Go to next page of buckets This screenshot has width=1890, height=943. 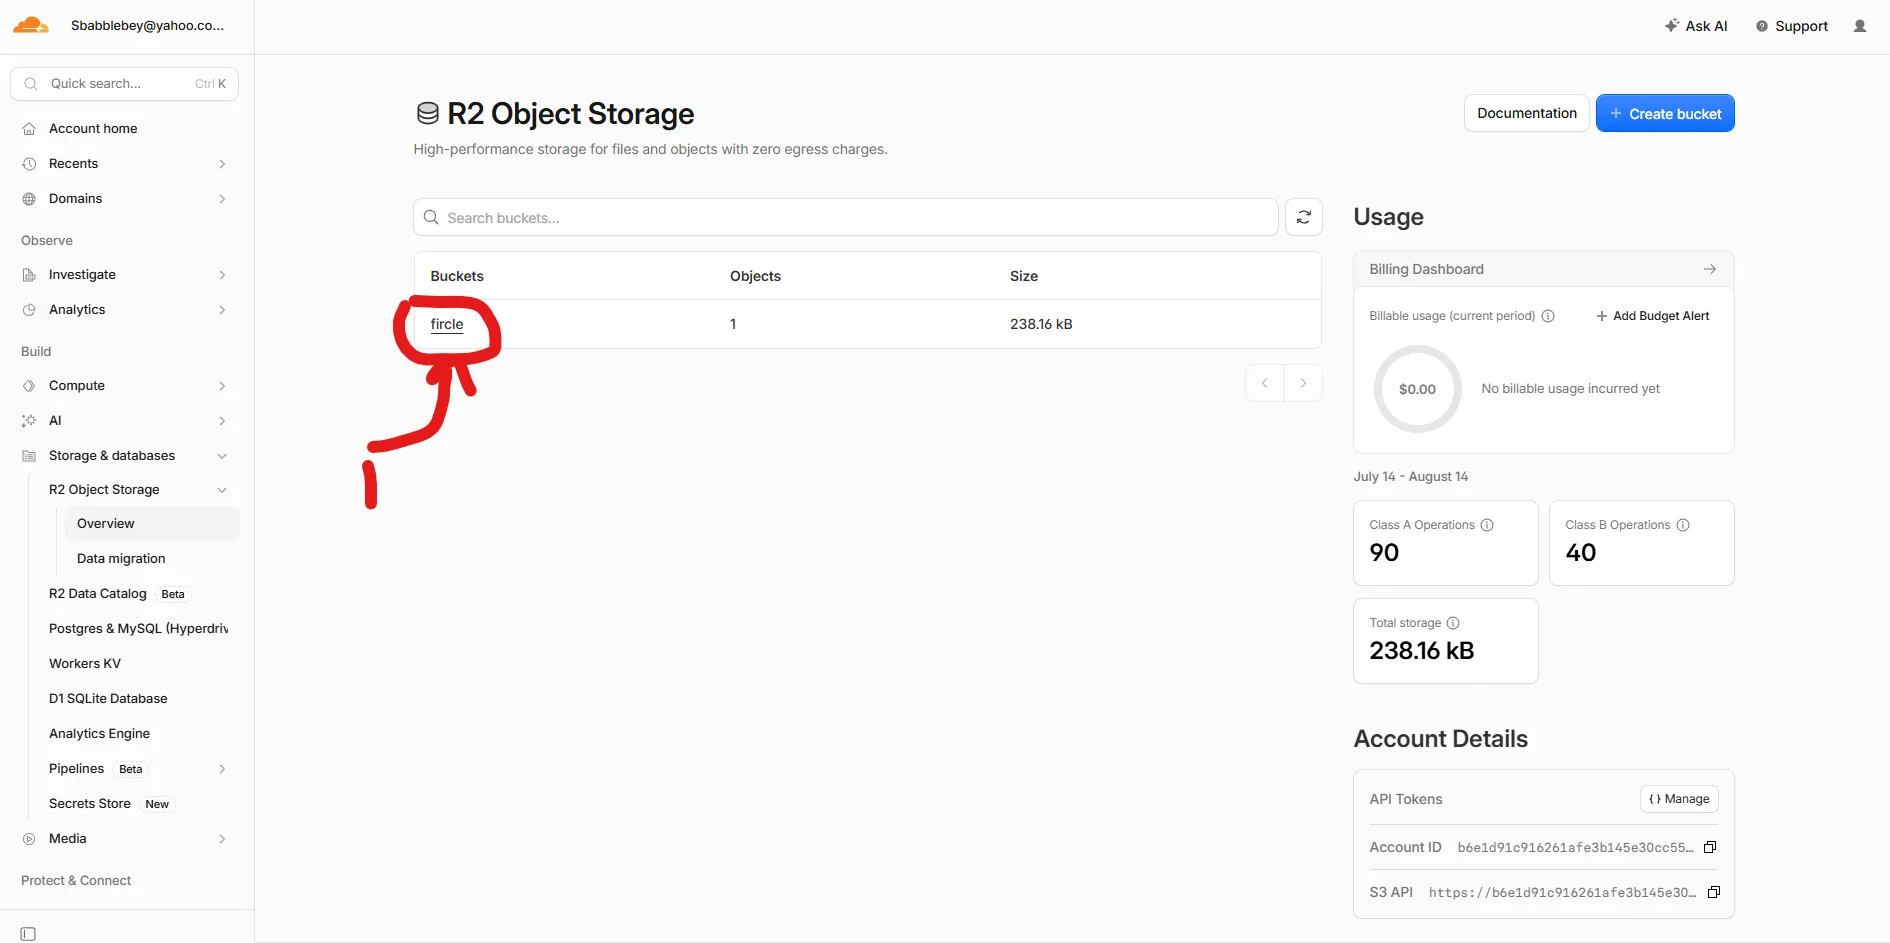1303,383
